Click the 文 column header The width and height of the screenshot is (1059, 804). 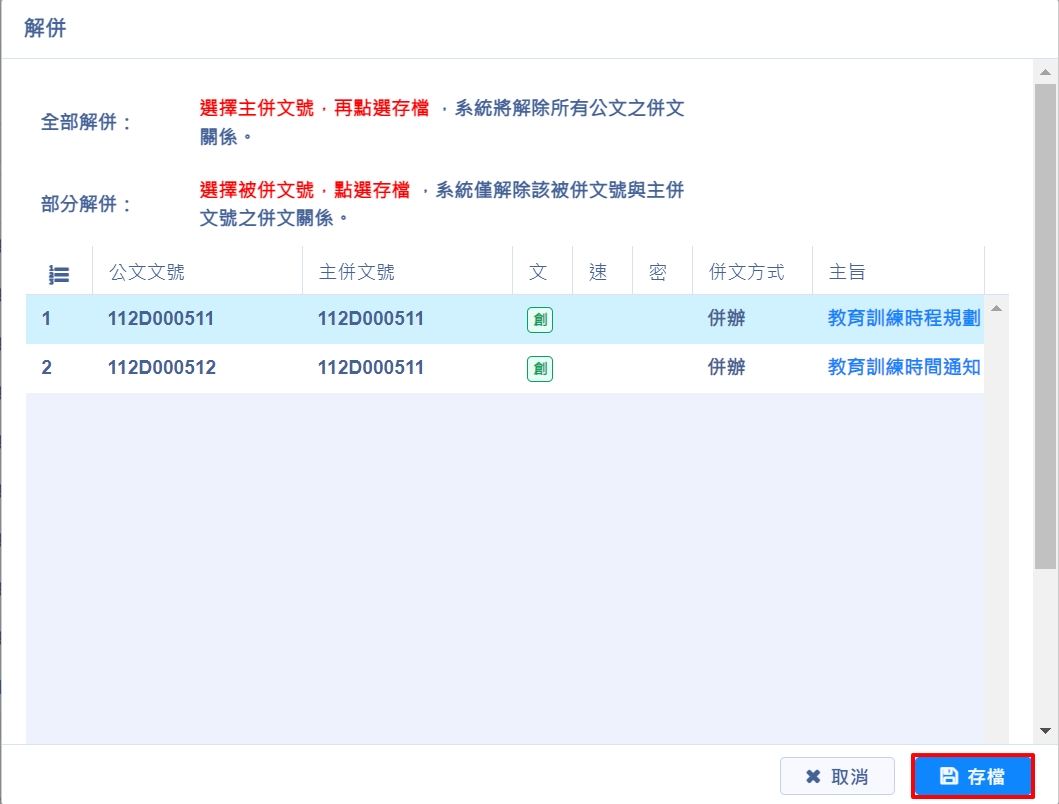[538, 272]
